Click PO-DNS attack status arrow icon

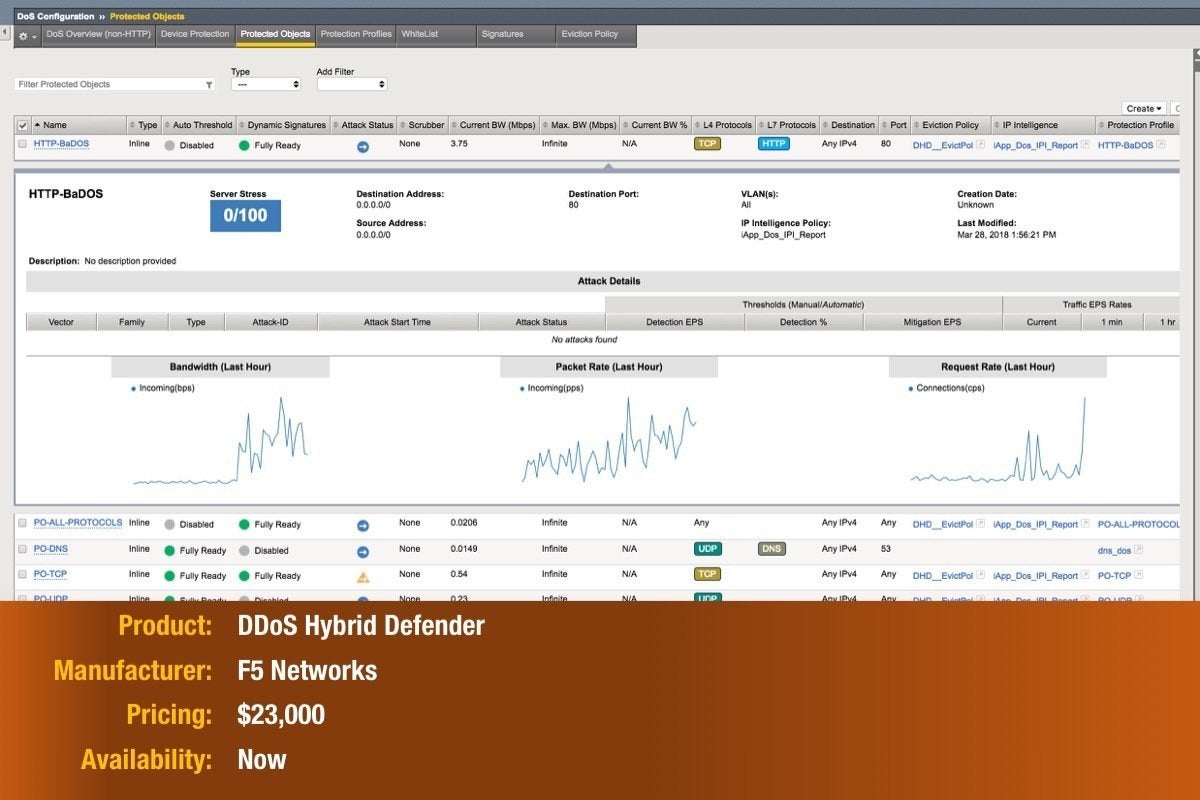[363, 550]
